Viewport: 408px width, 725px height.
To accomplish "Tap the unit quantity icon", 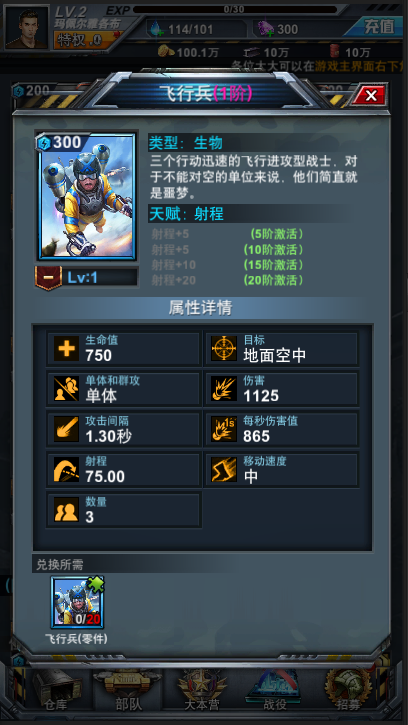I will (x=66, y=510).
